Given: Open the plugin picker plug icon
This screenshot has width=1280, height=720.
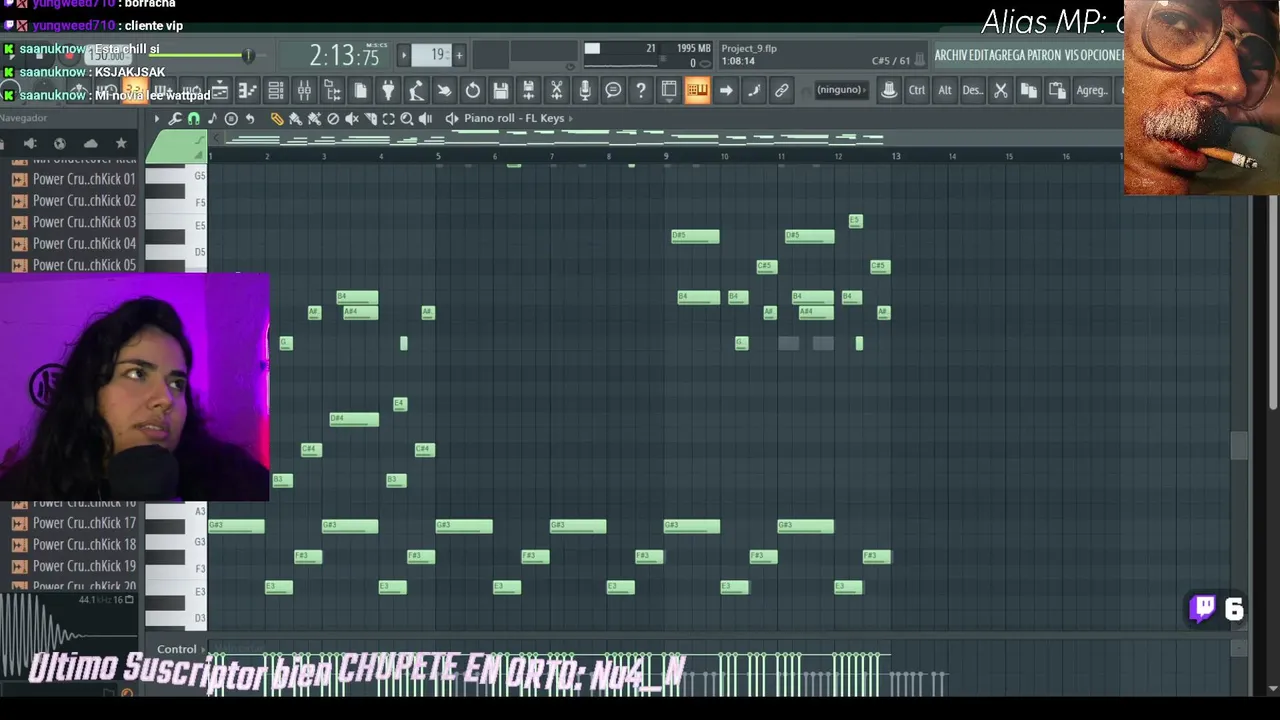Looking at the screenshot, I should click(388, 91).
